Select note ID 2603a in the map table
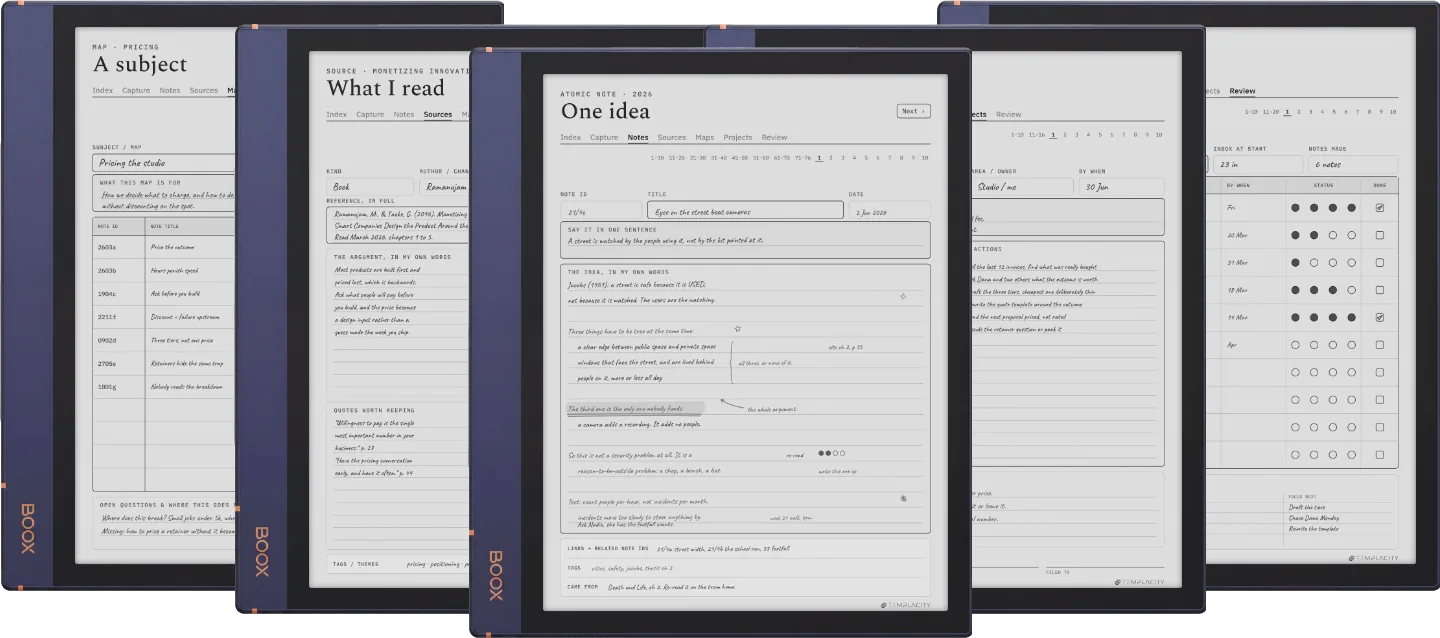 coord(107,247)
